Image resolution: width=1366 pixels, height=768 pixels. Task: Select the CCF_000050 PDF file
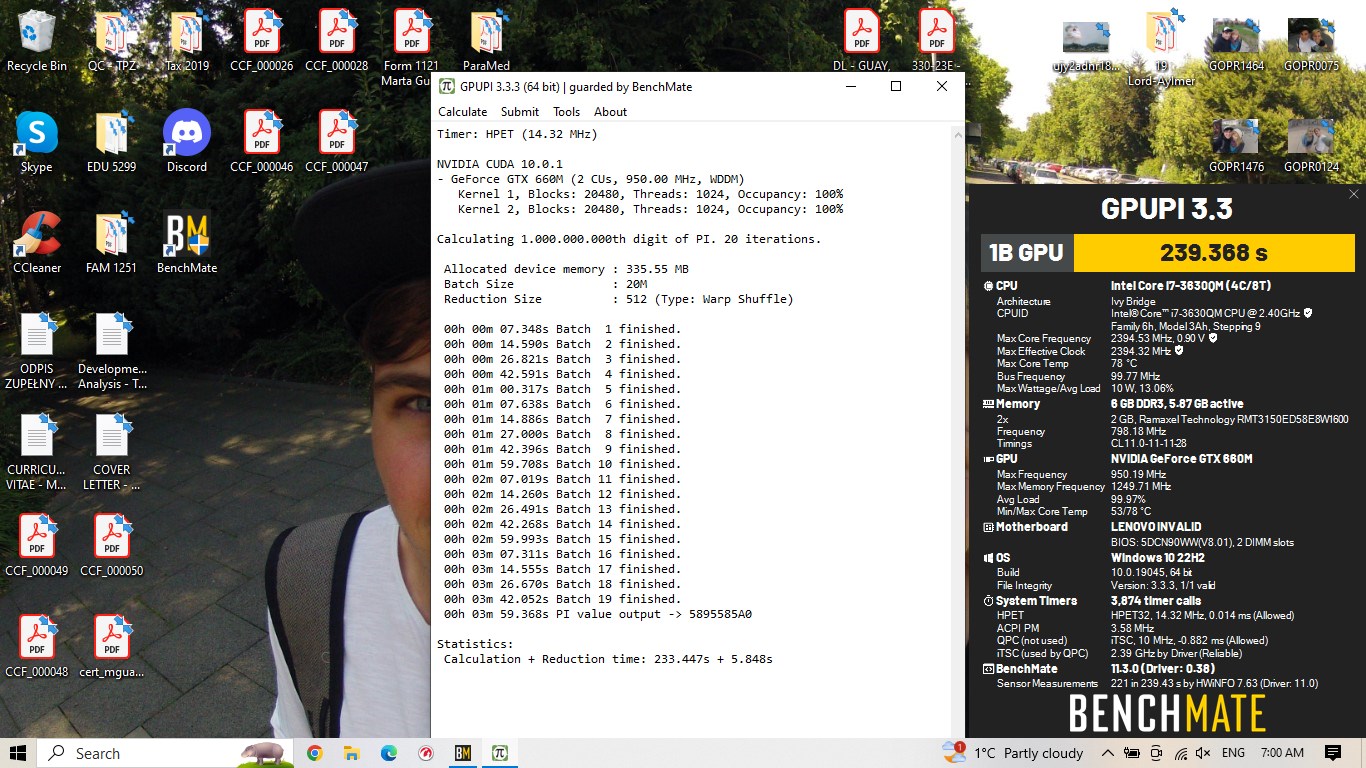click(112, 545)
